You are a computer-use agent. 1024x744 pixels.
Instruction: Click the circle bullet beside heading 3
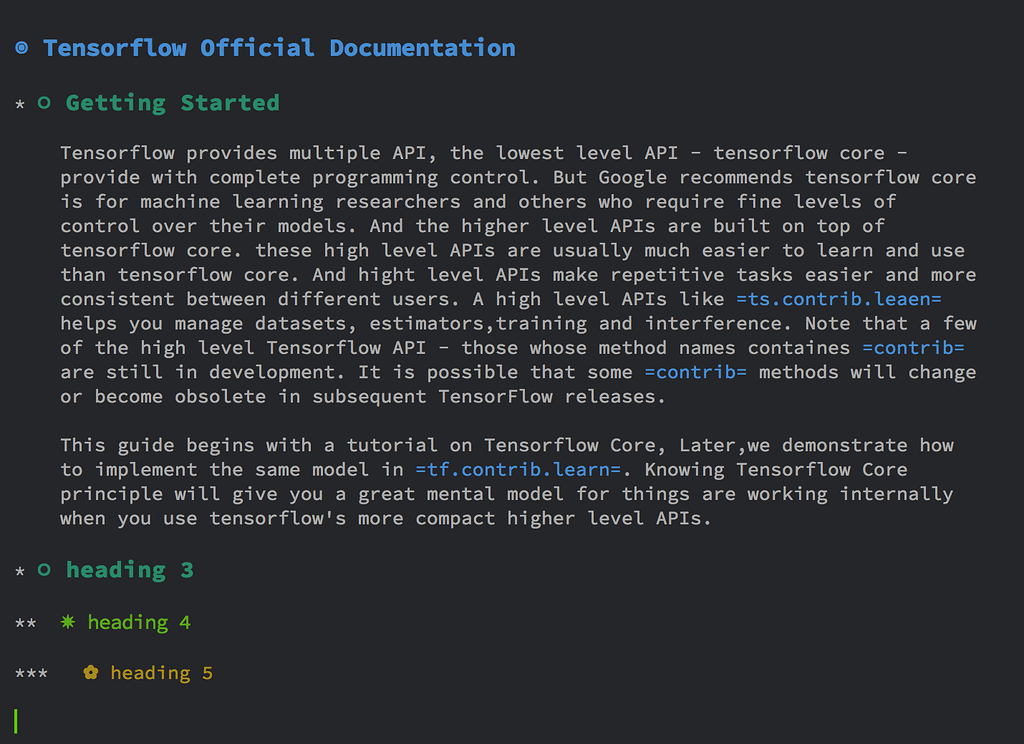[x=43, y=570]
